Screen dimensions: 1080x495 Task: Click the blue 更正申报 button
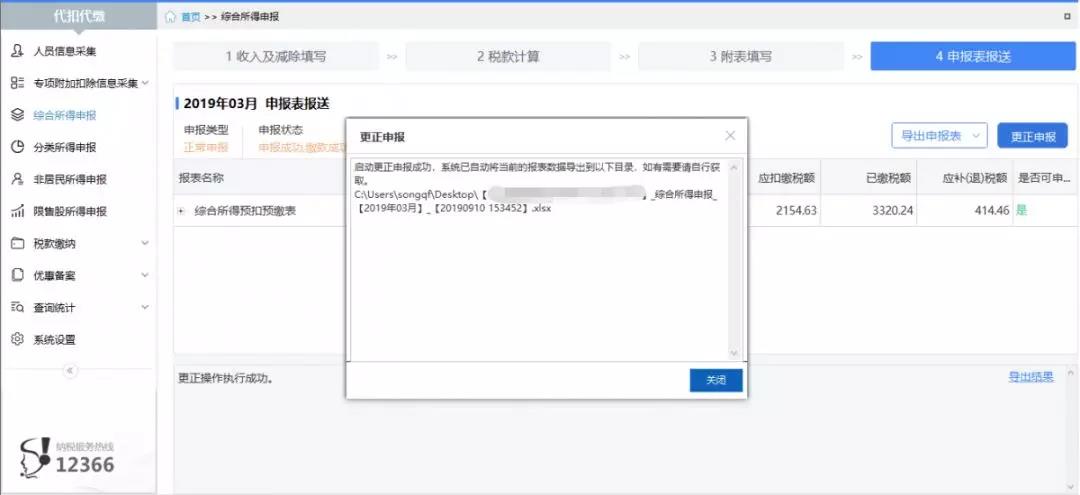(x=1032, y=136)
